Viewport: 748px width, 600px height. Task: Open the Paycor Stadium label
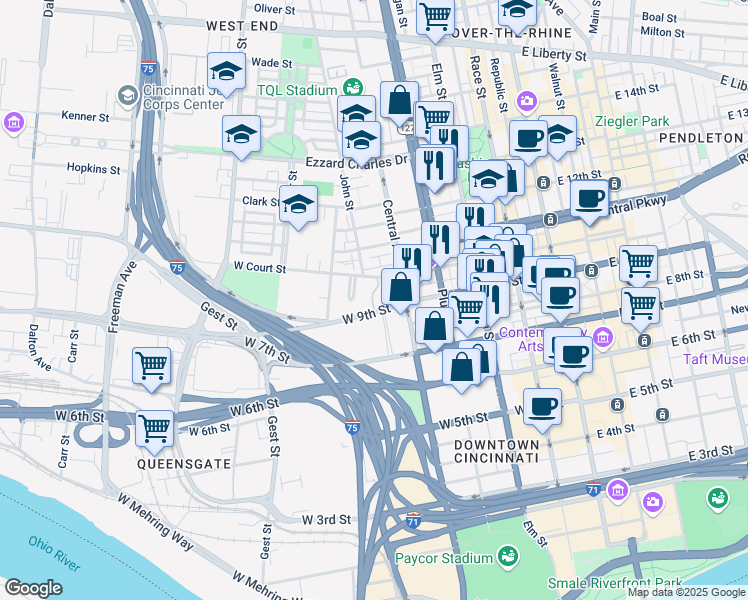(x=444, y=559)
